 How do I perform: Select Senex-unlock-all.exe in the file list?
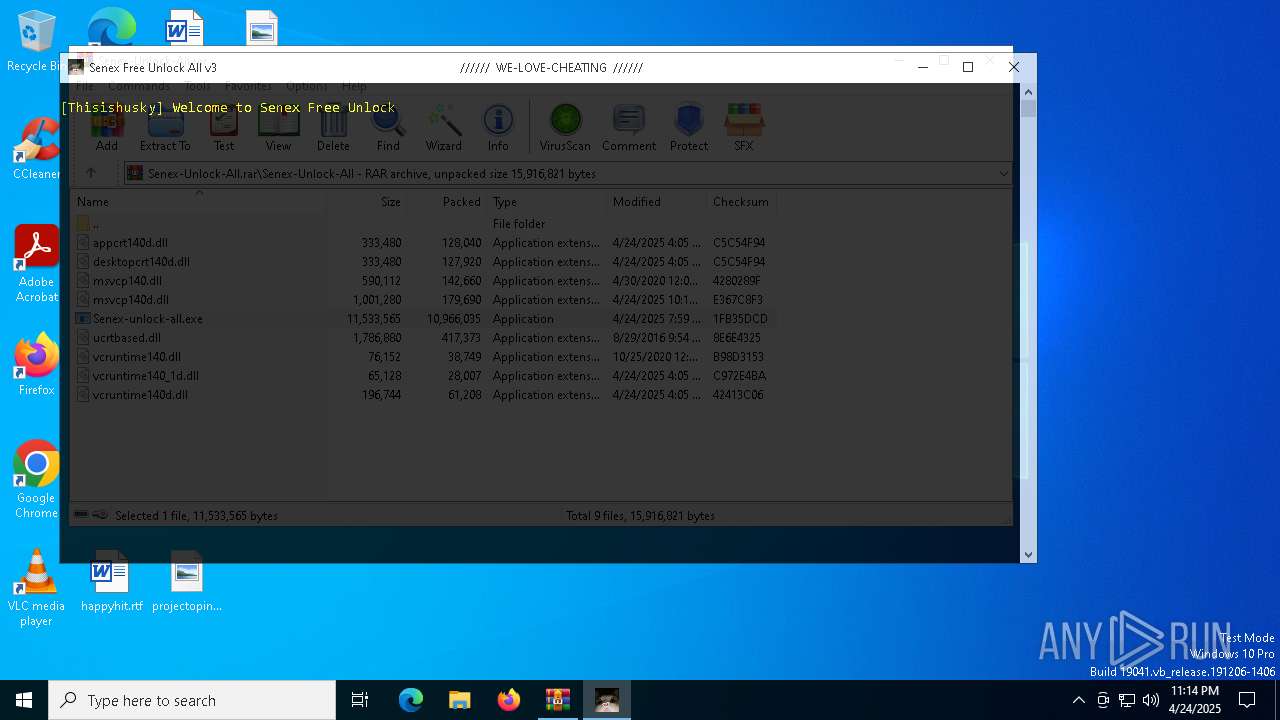pyautogui.click(x=424, y=319)
